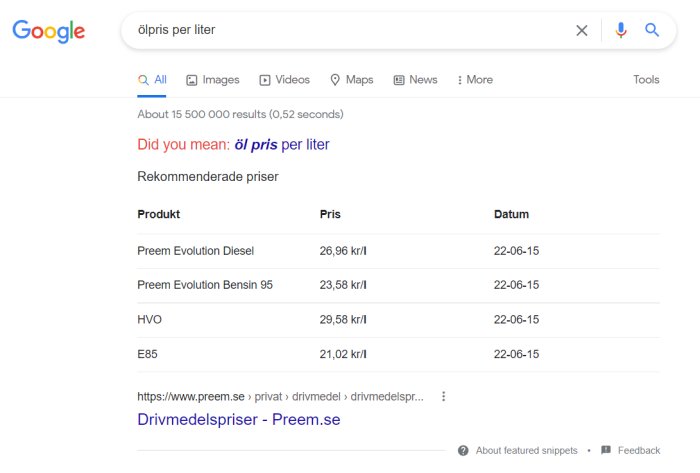The image size is (700, 473).
Task: Click the results count text
Action: (240, 114)
